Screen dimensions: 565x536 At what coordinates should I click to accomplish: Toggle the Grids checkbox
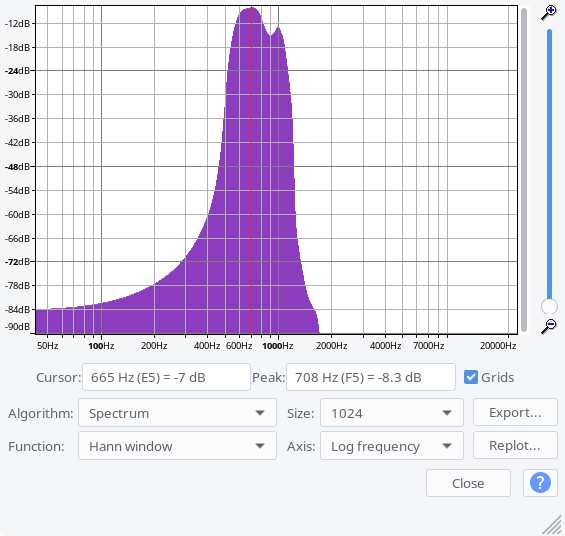pyautogui.click(x=471, y=377)
